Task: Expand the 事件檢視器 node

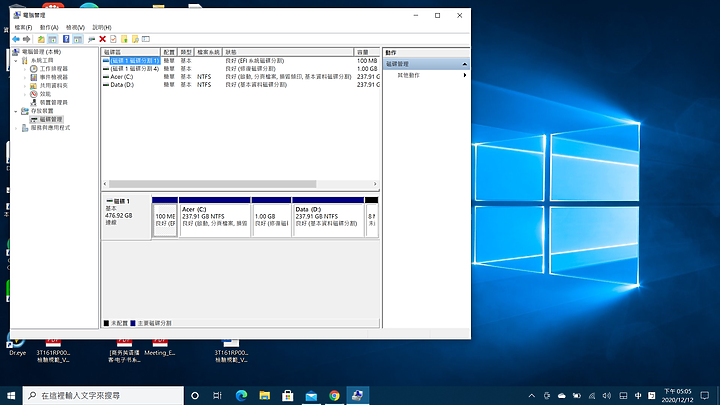Action: [25, 77]
